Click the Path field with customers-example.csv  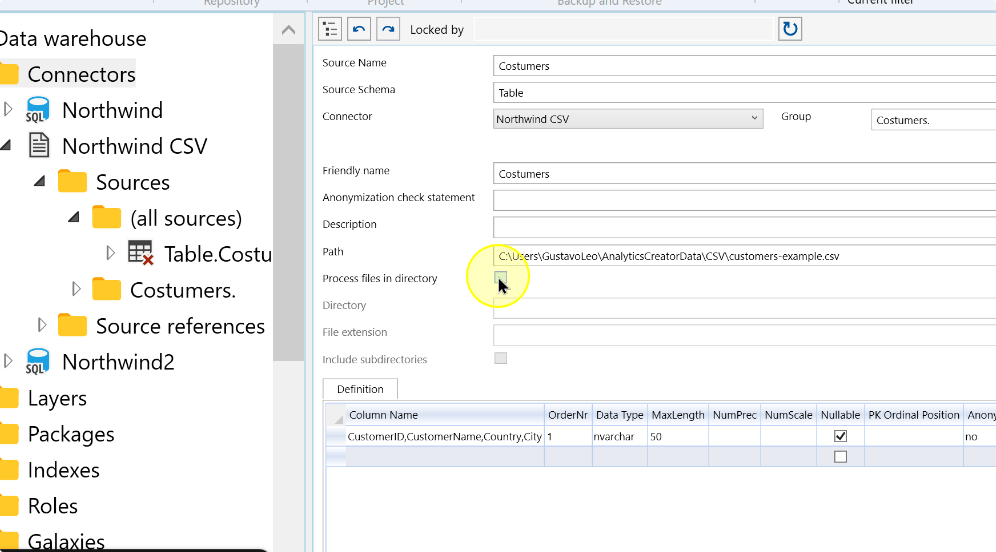[744, 256]
